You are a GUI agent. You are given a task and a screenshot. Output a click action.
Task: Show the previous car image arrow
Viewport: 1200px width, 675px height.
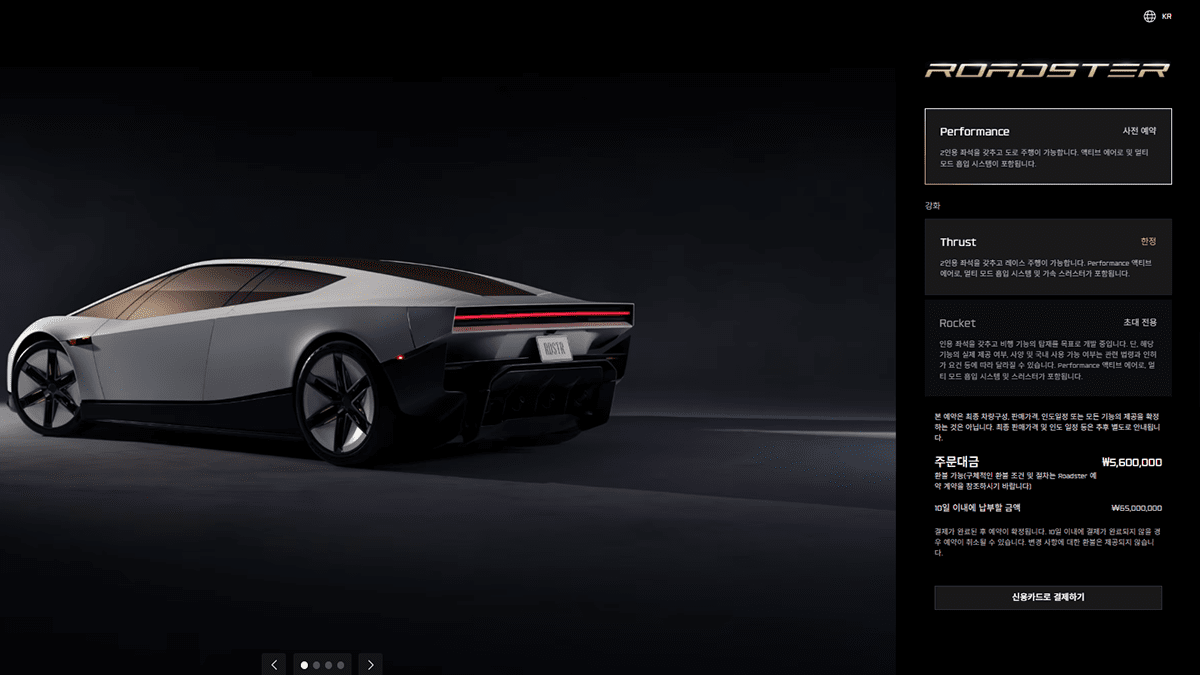274,664
